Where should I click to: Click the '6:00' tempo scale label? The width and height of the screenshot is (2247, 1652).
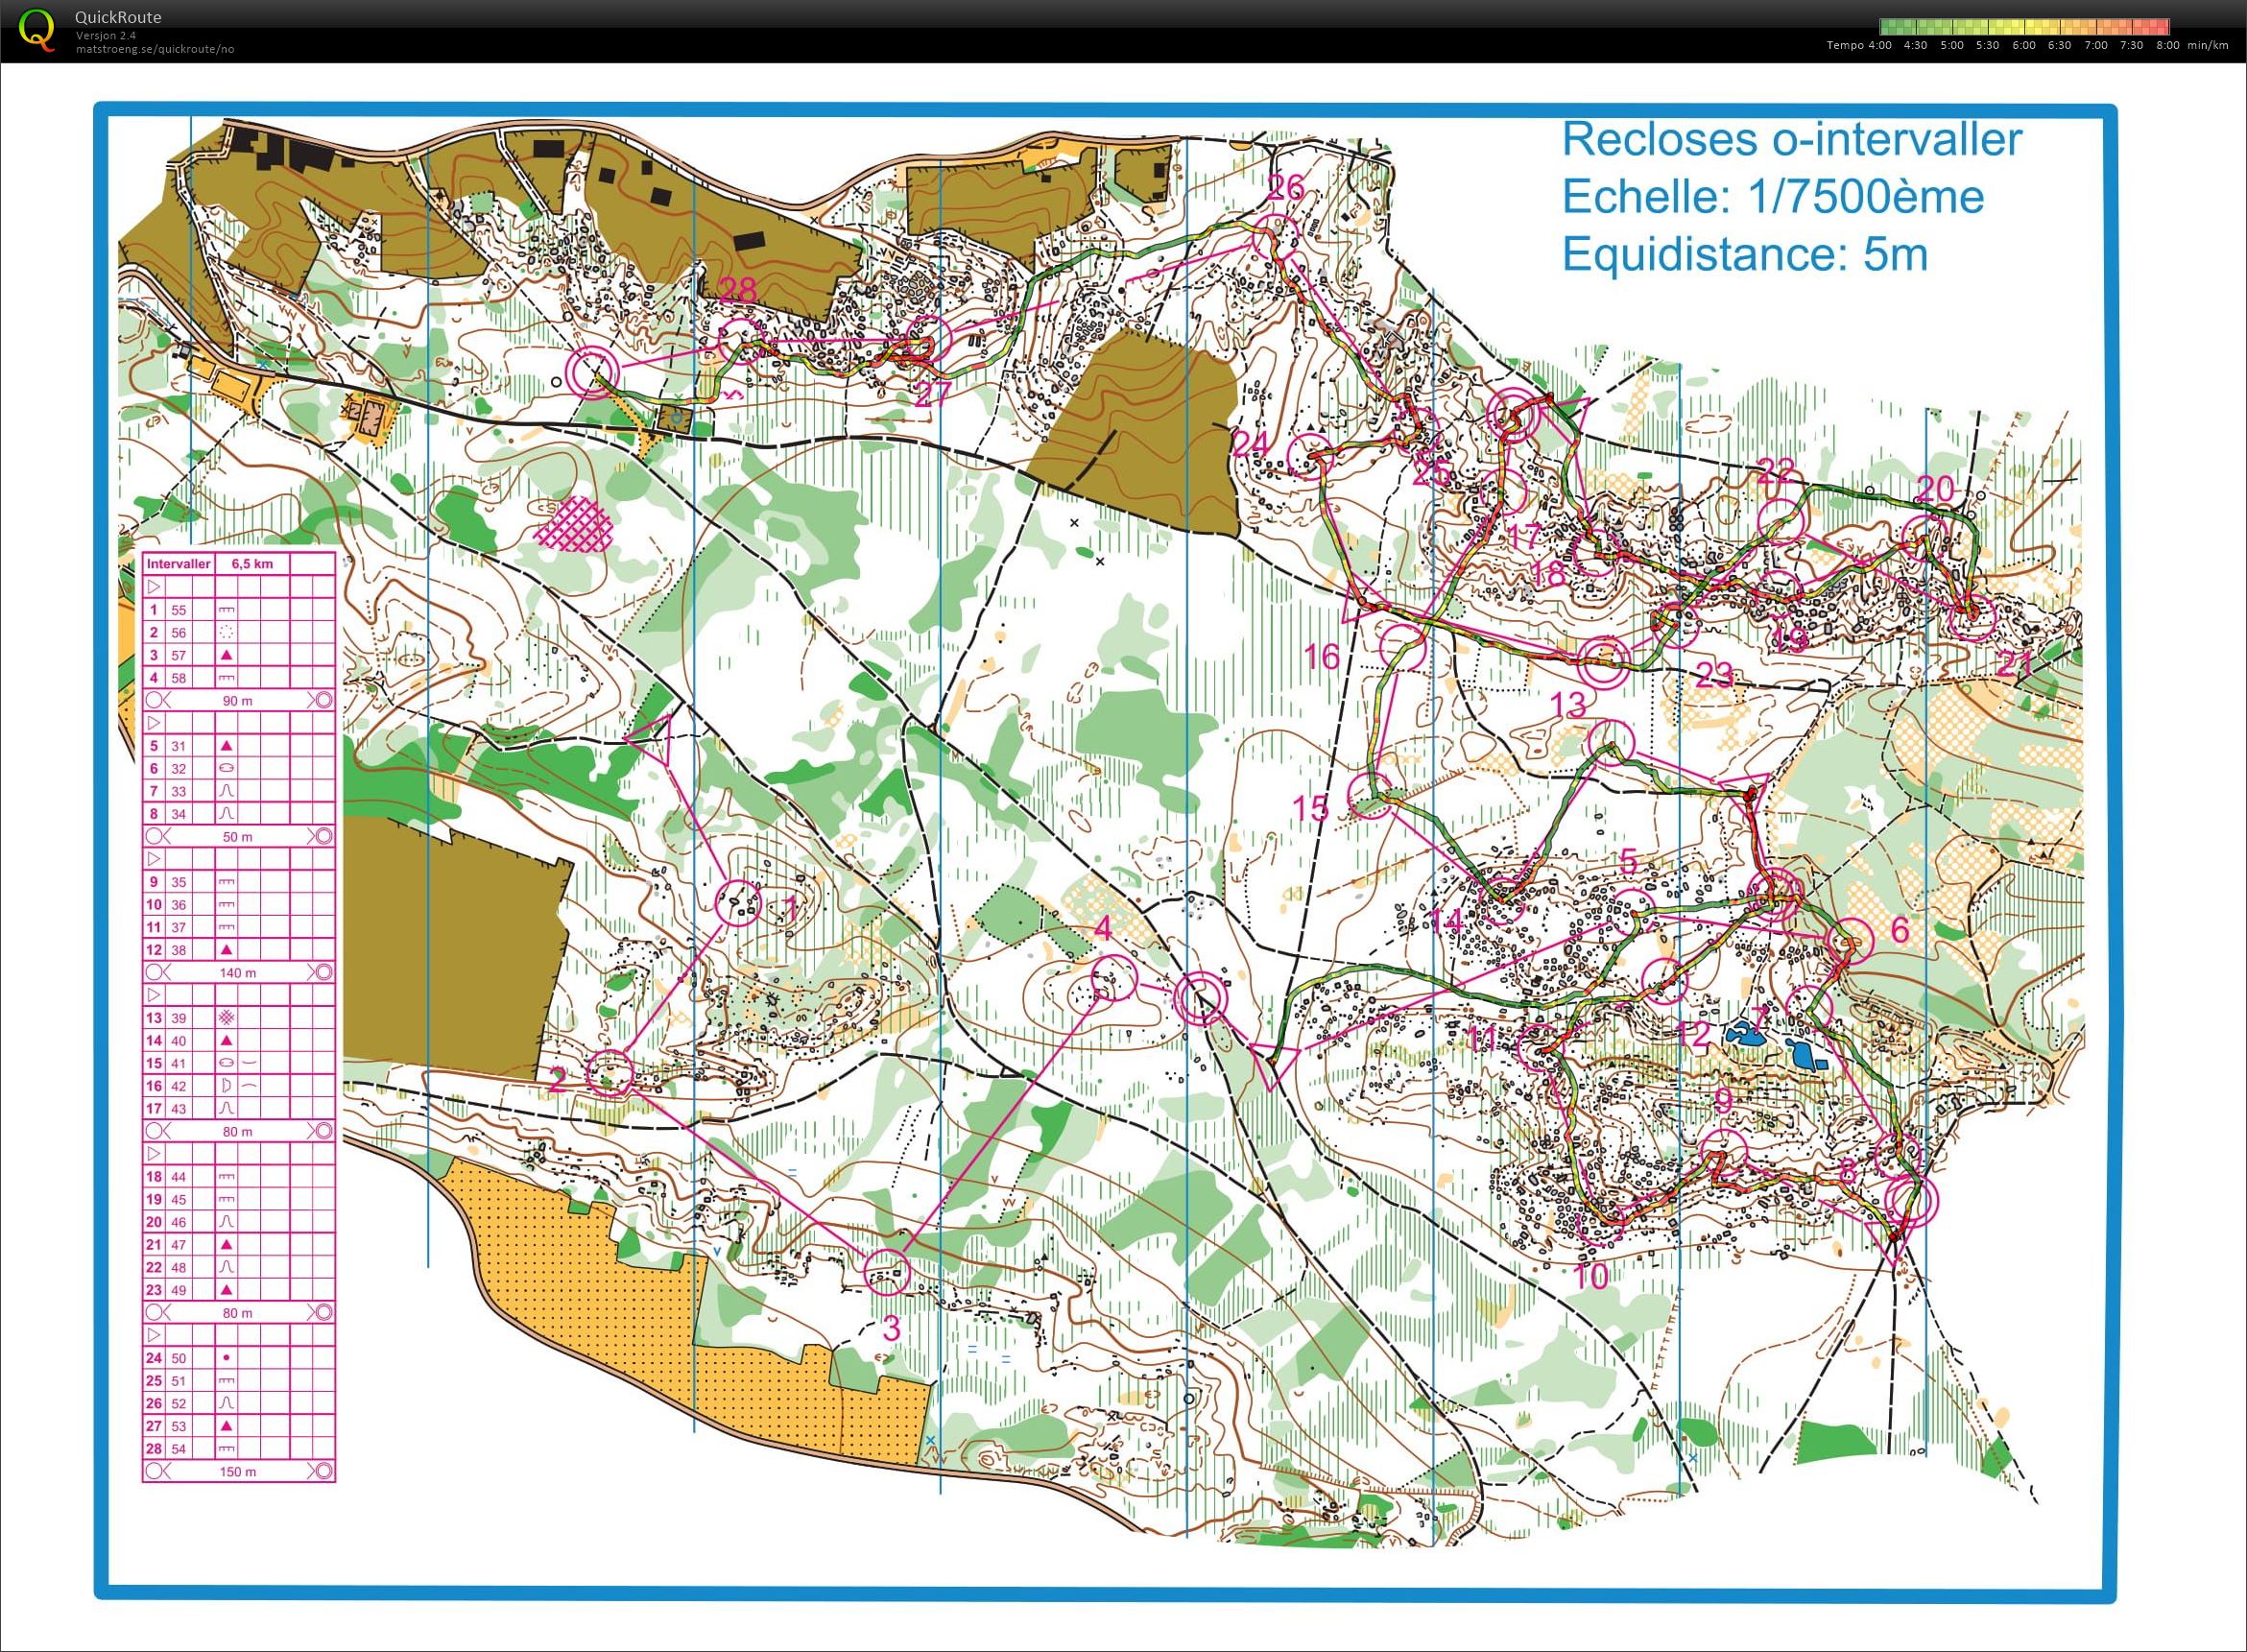click(x=2023, y=45)
